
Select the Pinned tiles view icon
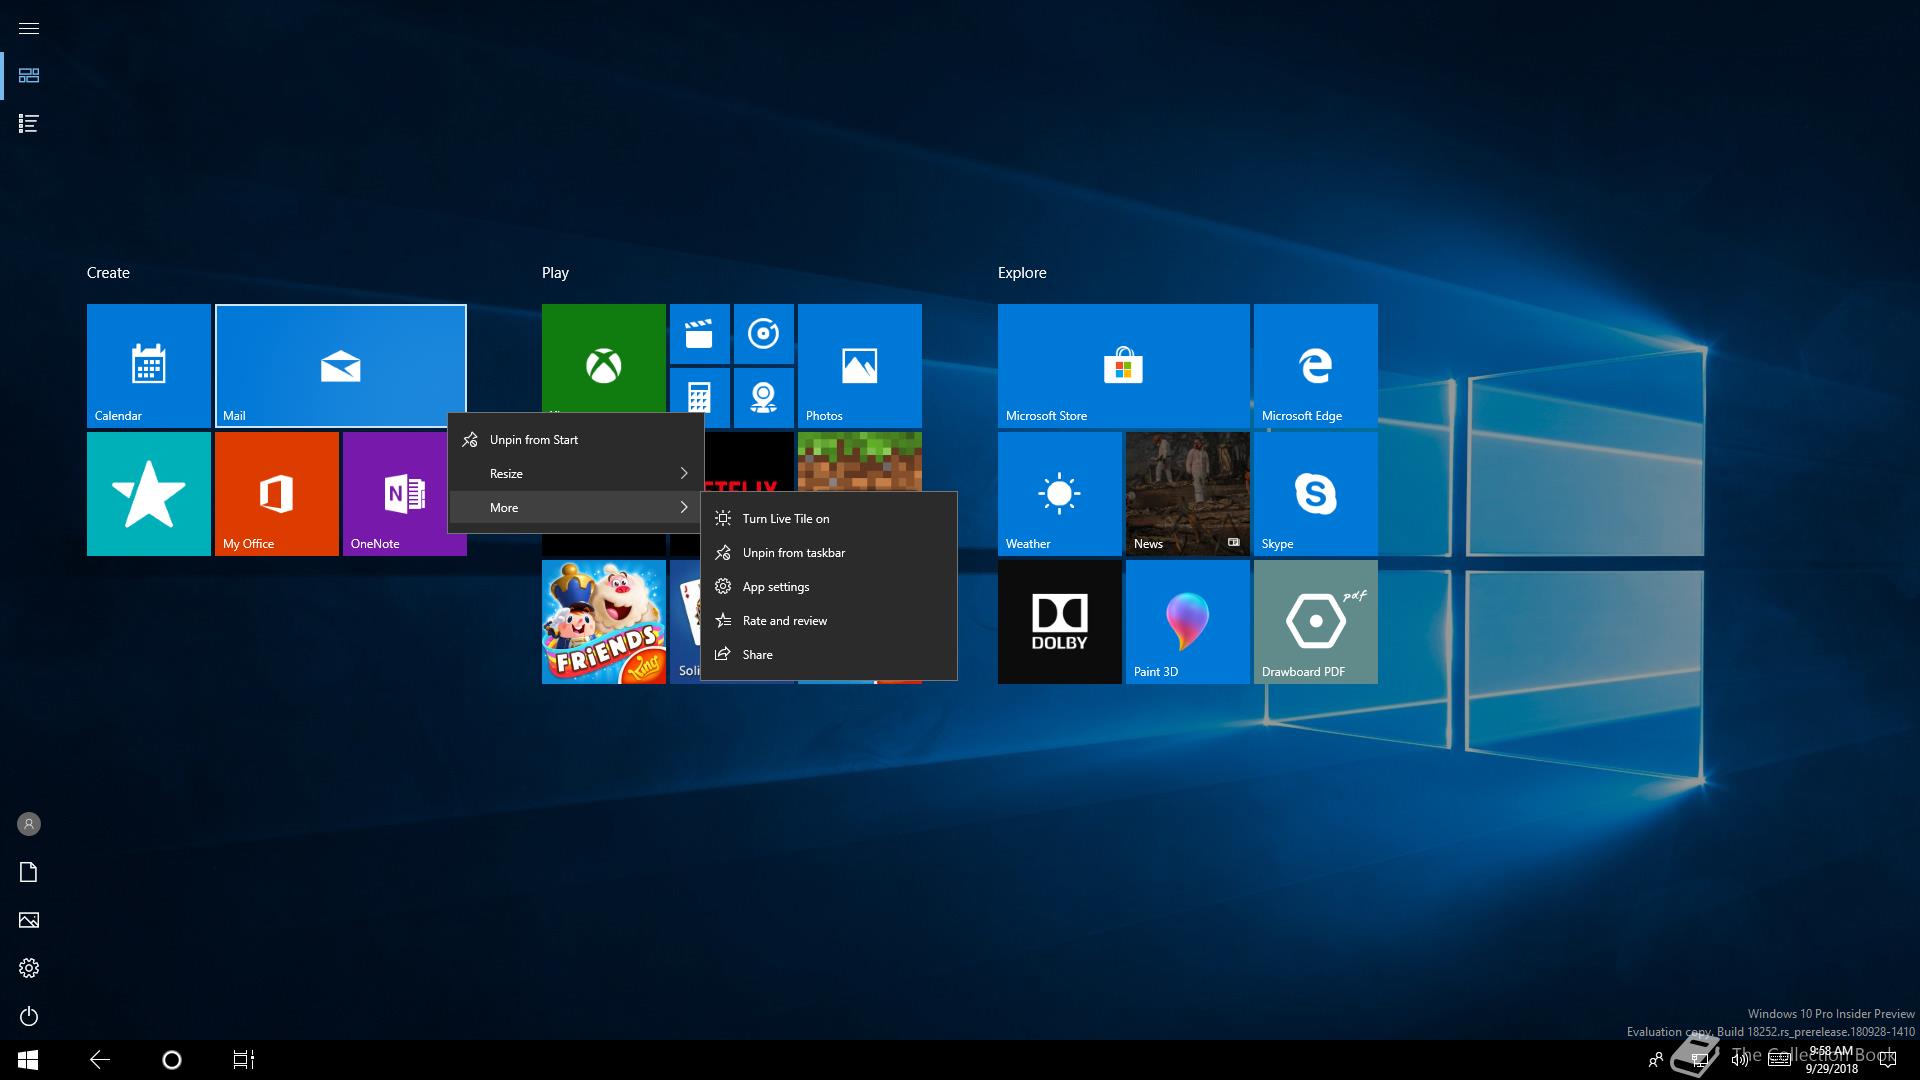29,76
